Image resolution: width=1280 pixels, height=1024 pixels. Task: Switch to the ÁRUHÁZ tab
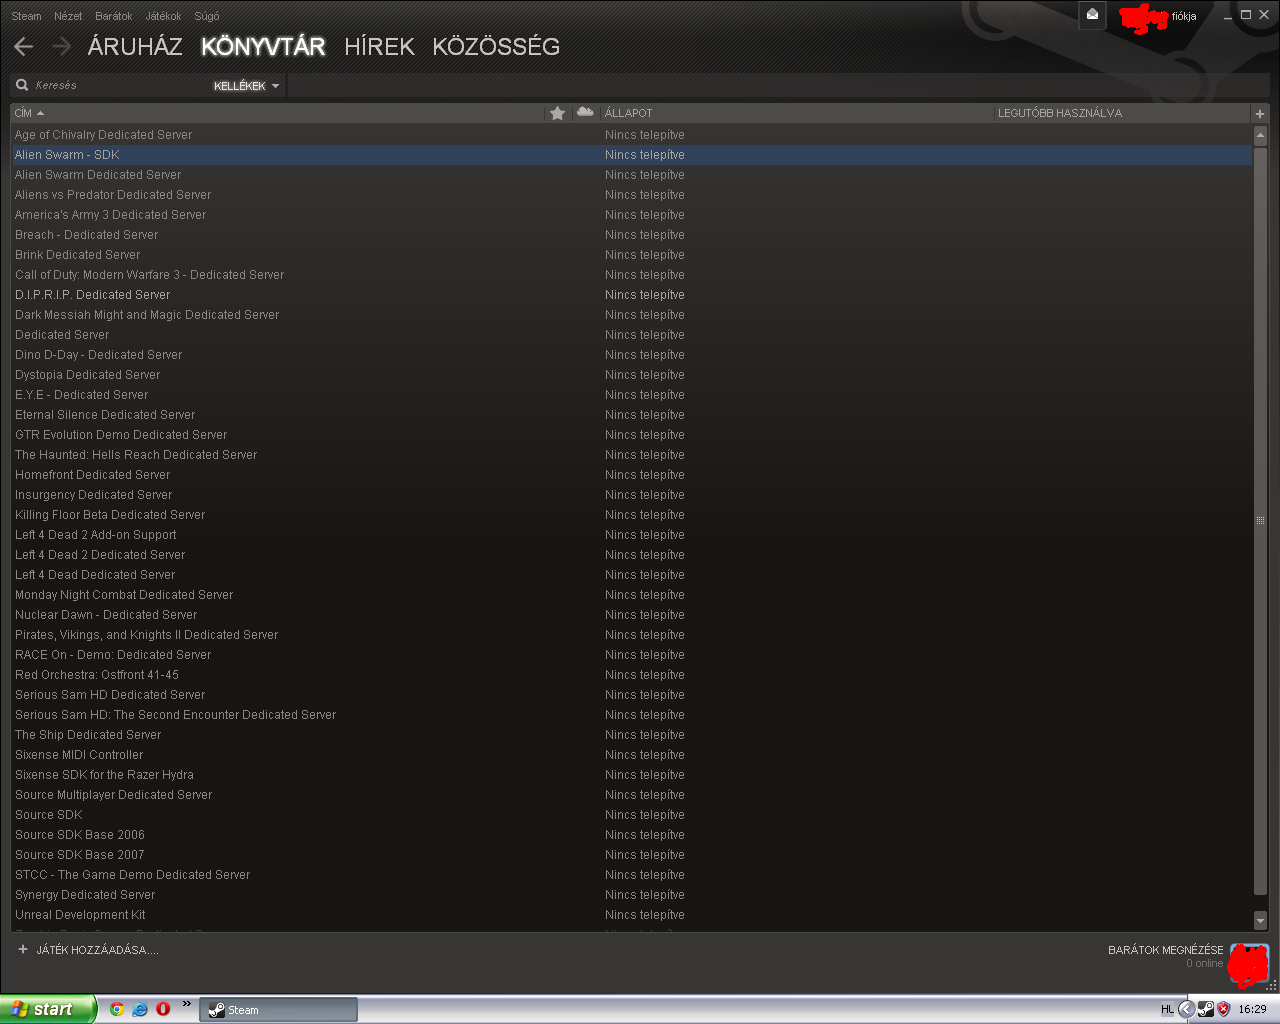[135, 47]
